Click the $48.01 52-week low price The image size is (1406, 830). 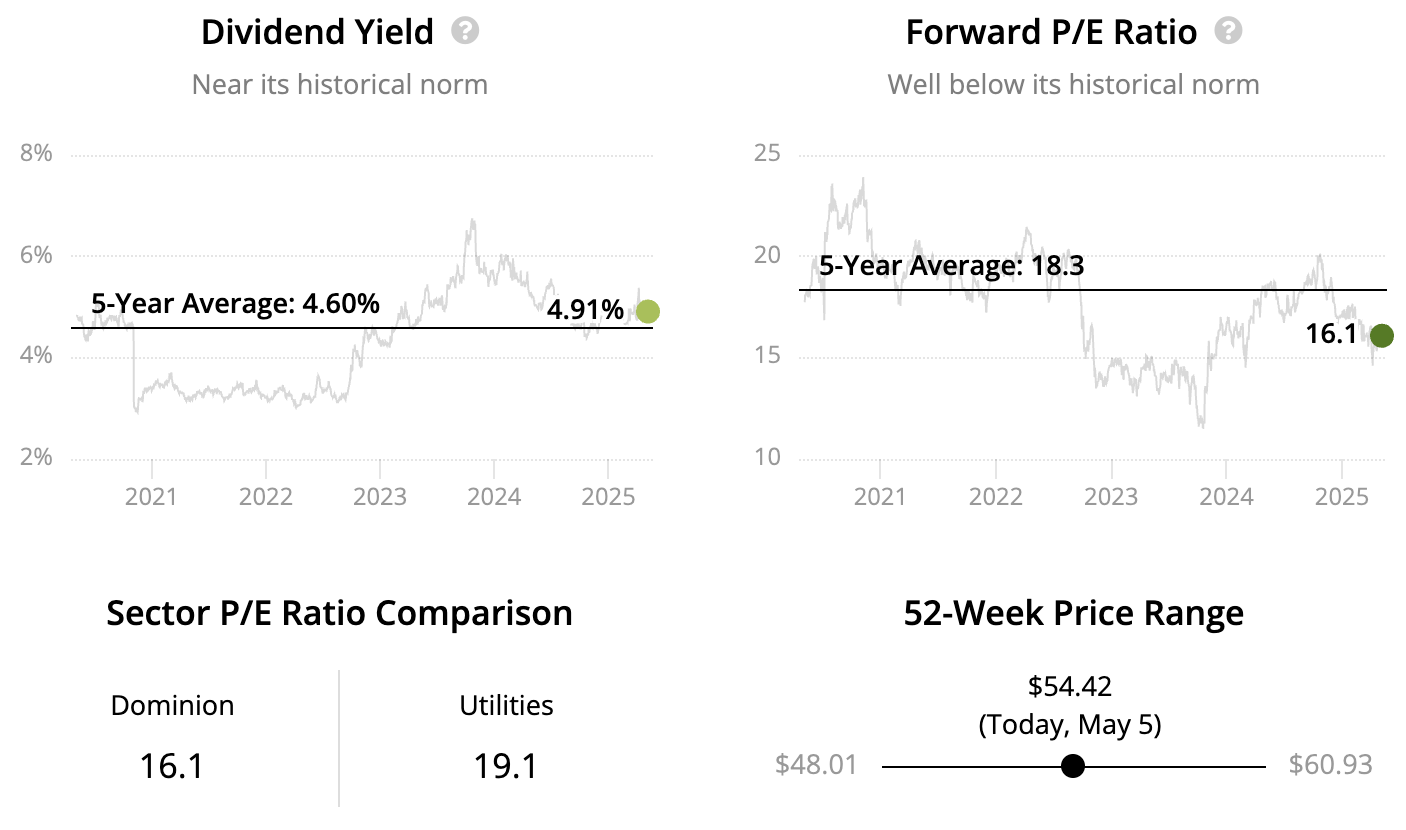tap(816, 766)
